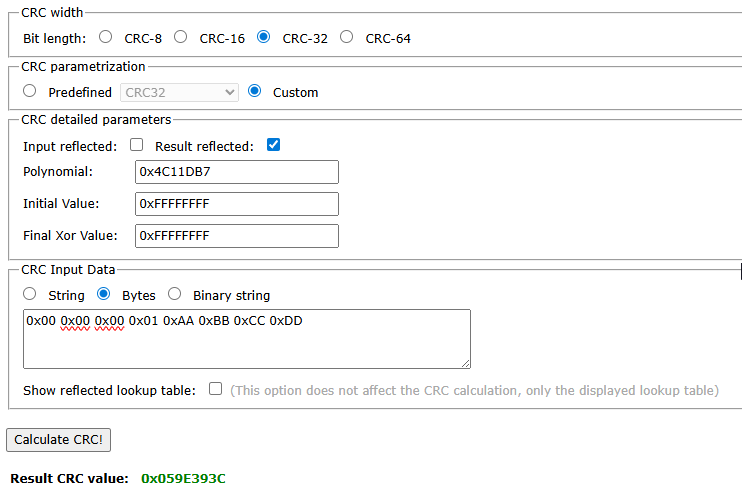Screen dimensions: 742x499
Task: Focus the Final Xor Value field
Action: [236, 236]
